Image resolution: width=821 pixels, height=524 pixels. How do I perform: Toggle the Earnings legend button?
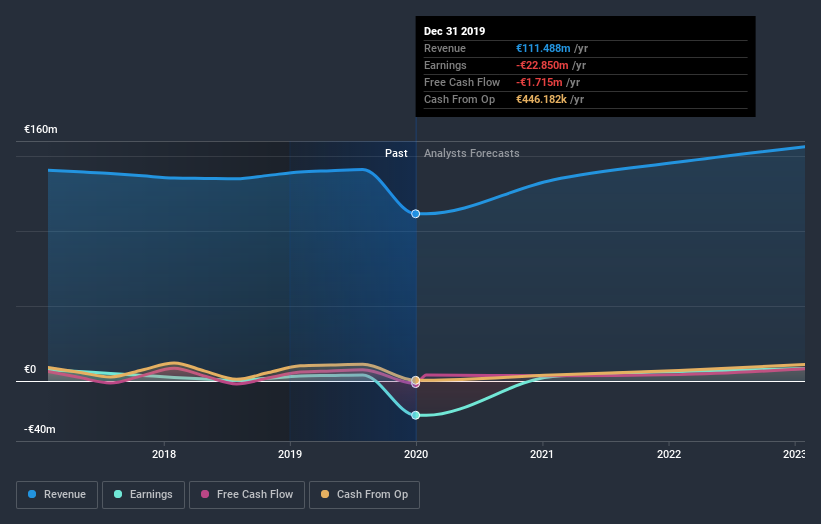[143, 495]
